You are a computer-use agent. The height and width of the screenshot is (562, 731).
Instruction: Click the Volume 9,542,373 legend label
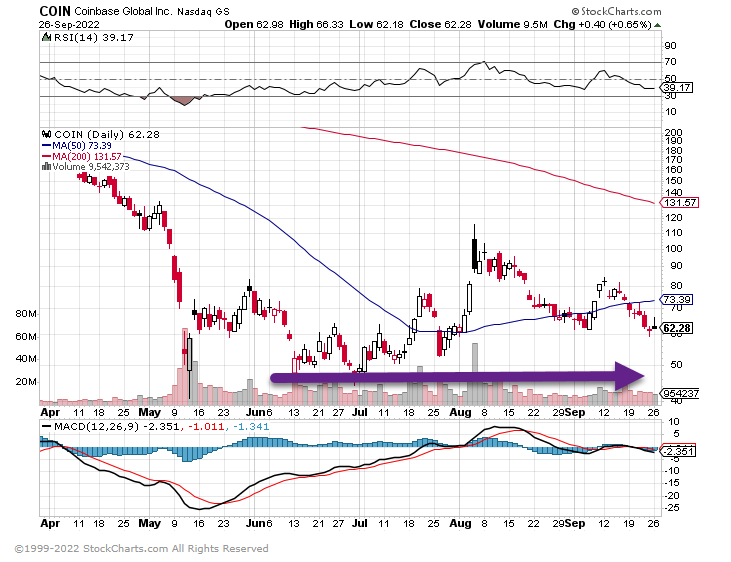click(91, 167)
